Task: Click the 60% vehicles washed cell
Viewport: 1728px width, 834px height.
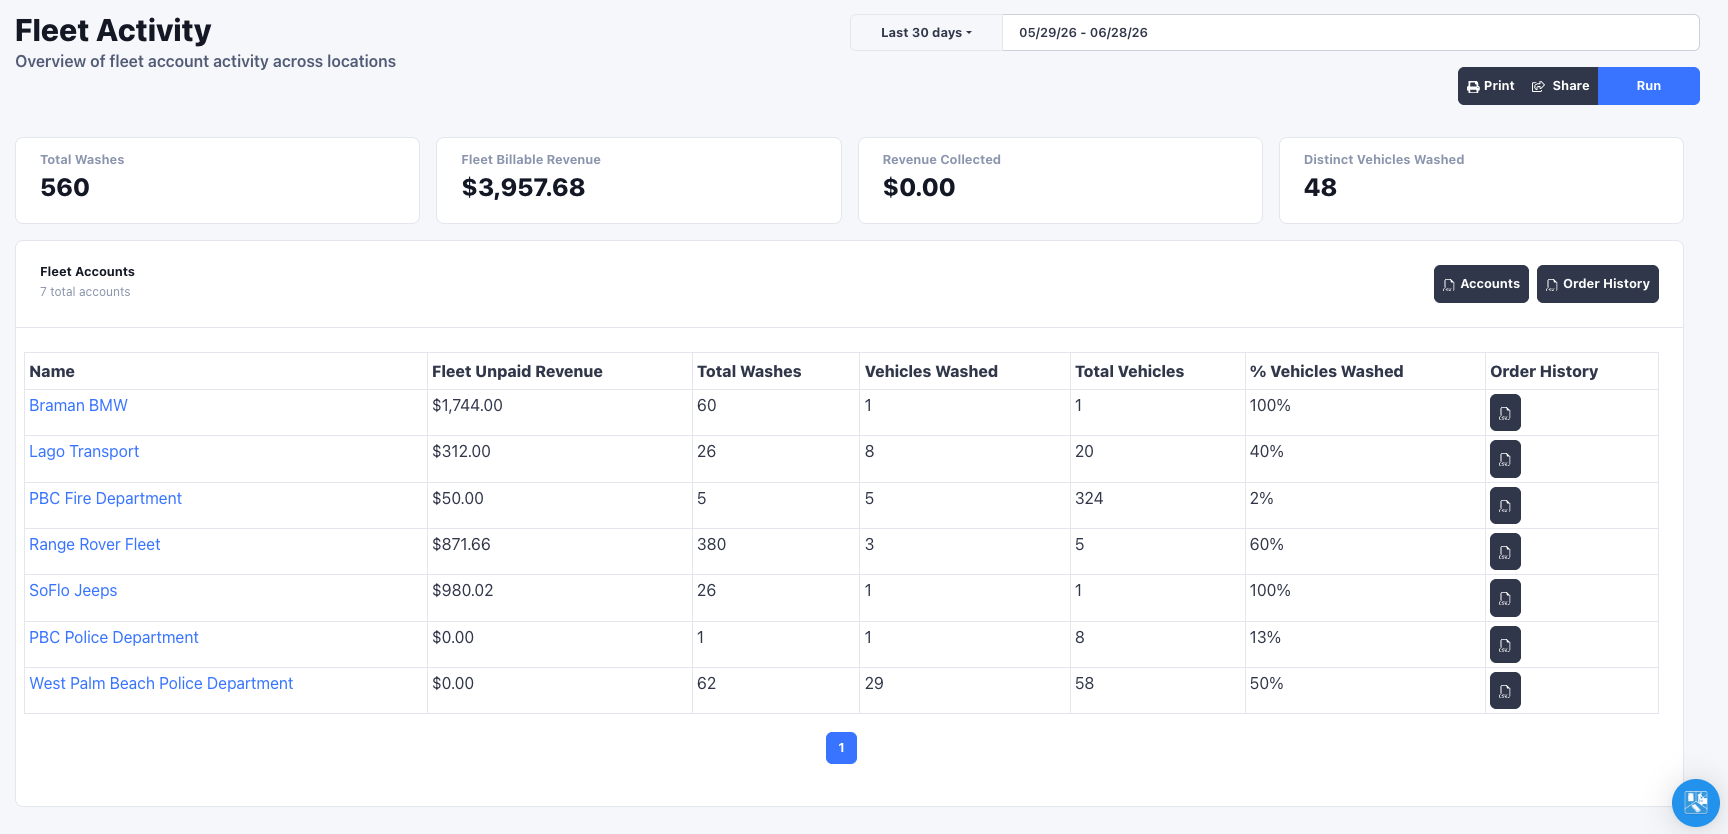Action: click(1365, 551)
